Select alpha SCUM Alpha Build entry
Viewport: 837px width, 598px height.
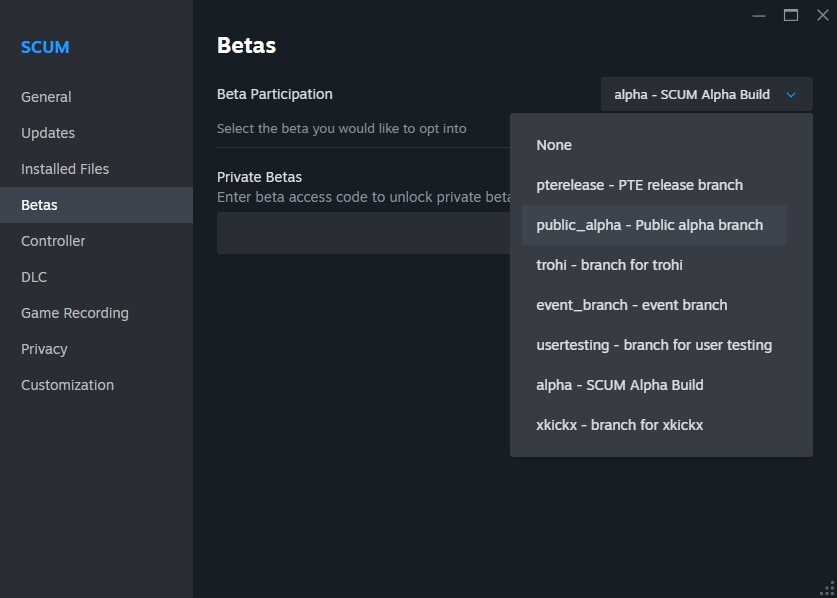tap(619, 385)
